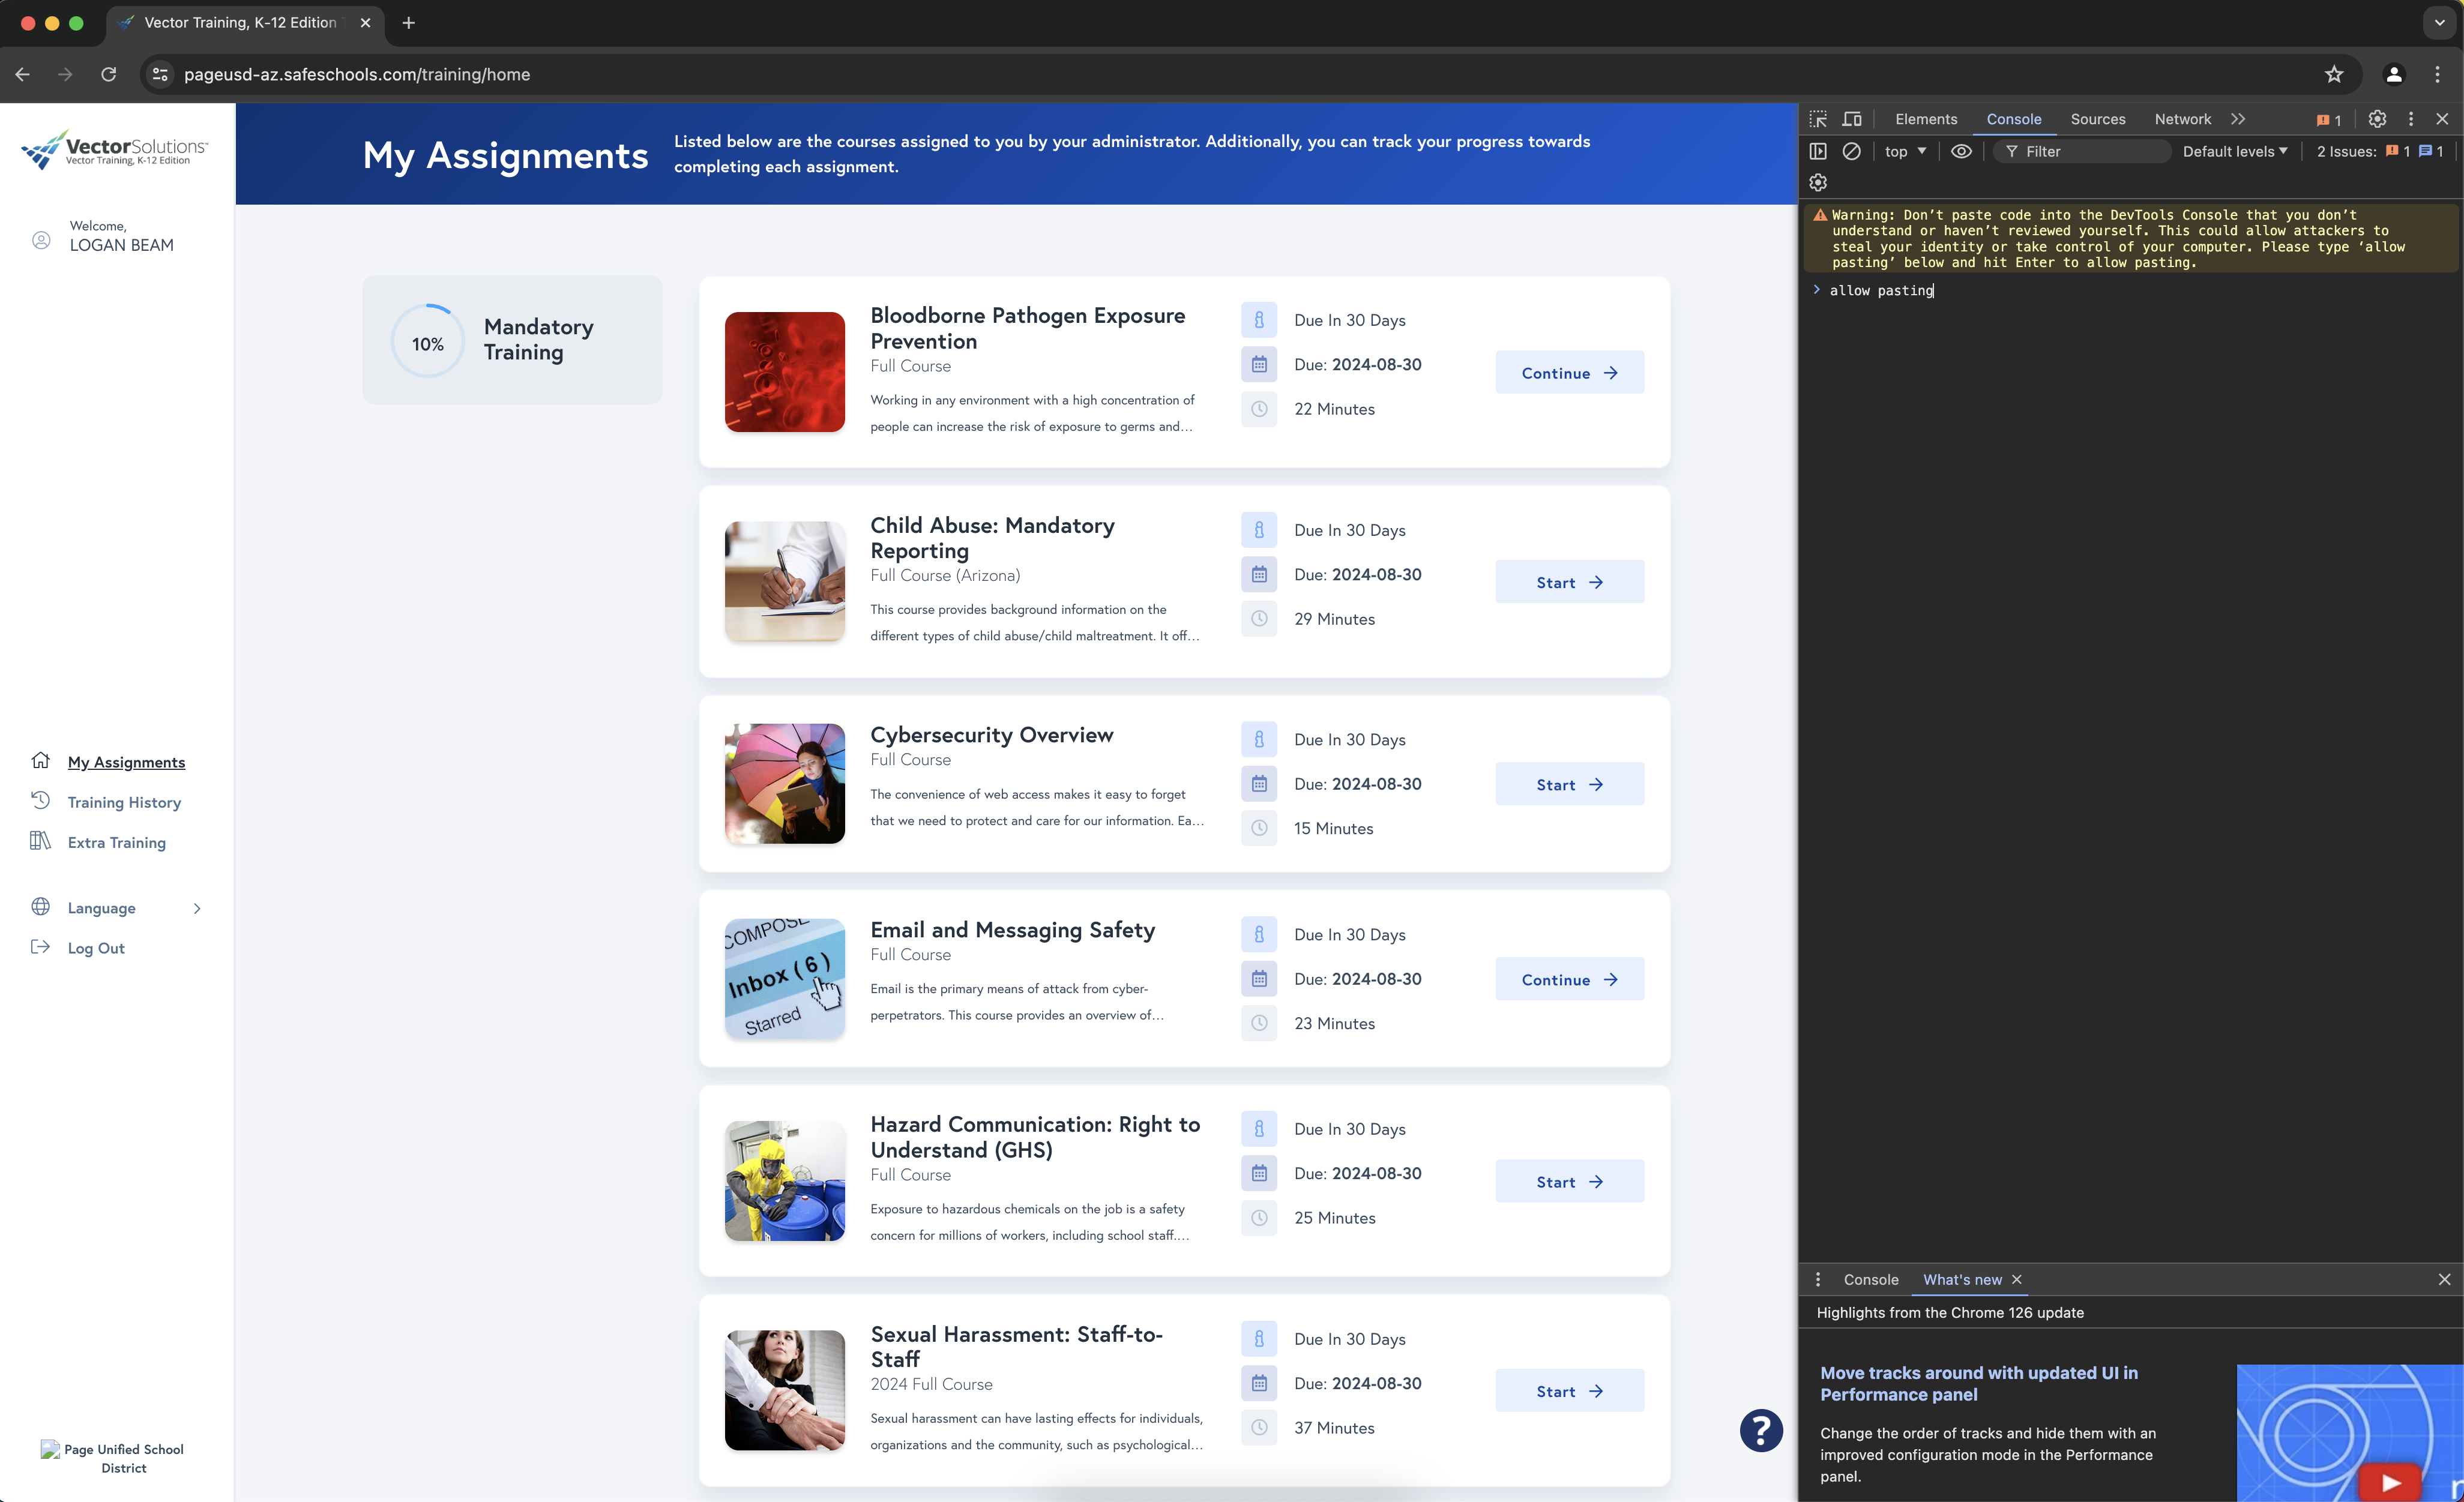Expand more DevTools tabs chevron
This screenshot has width=2464, height=1502.
[x=2238, y=119]
